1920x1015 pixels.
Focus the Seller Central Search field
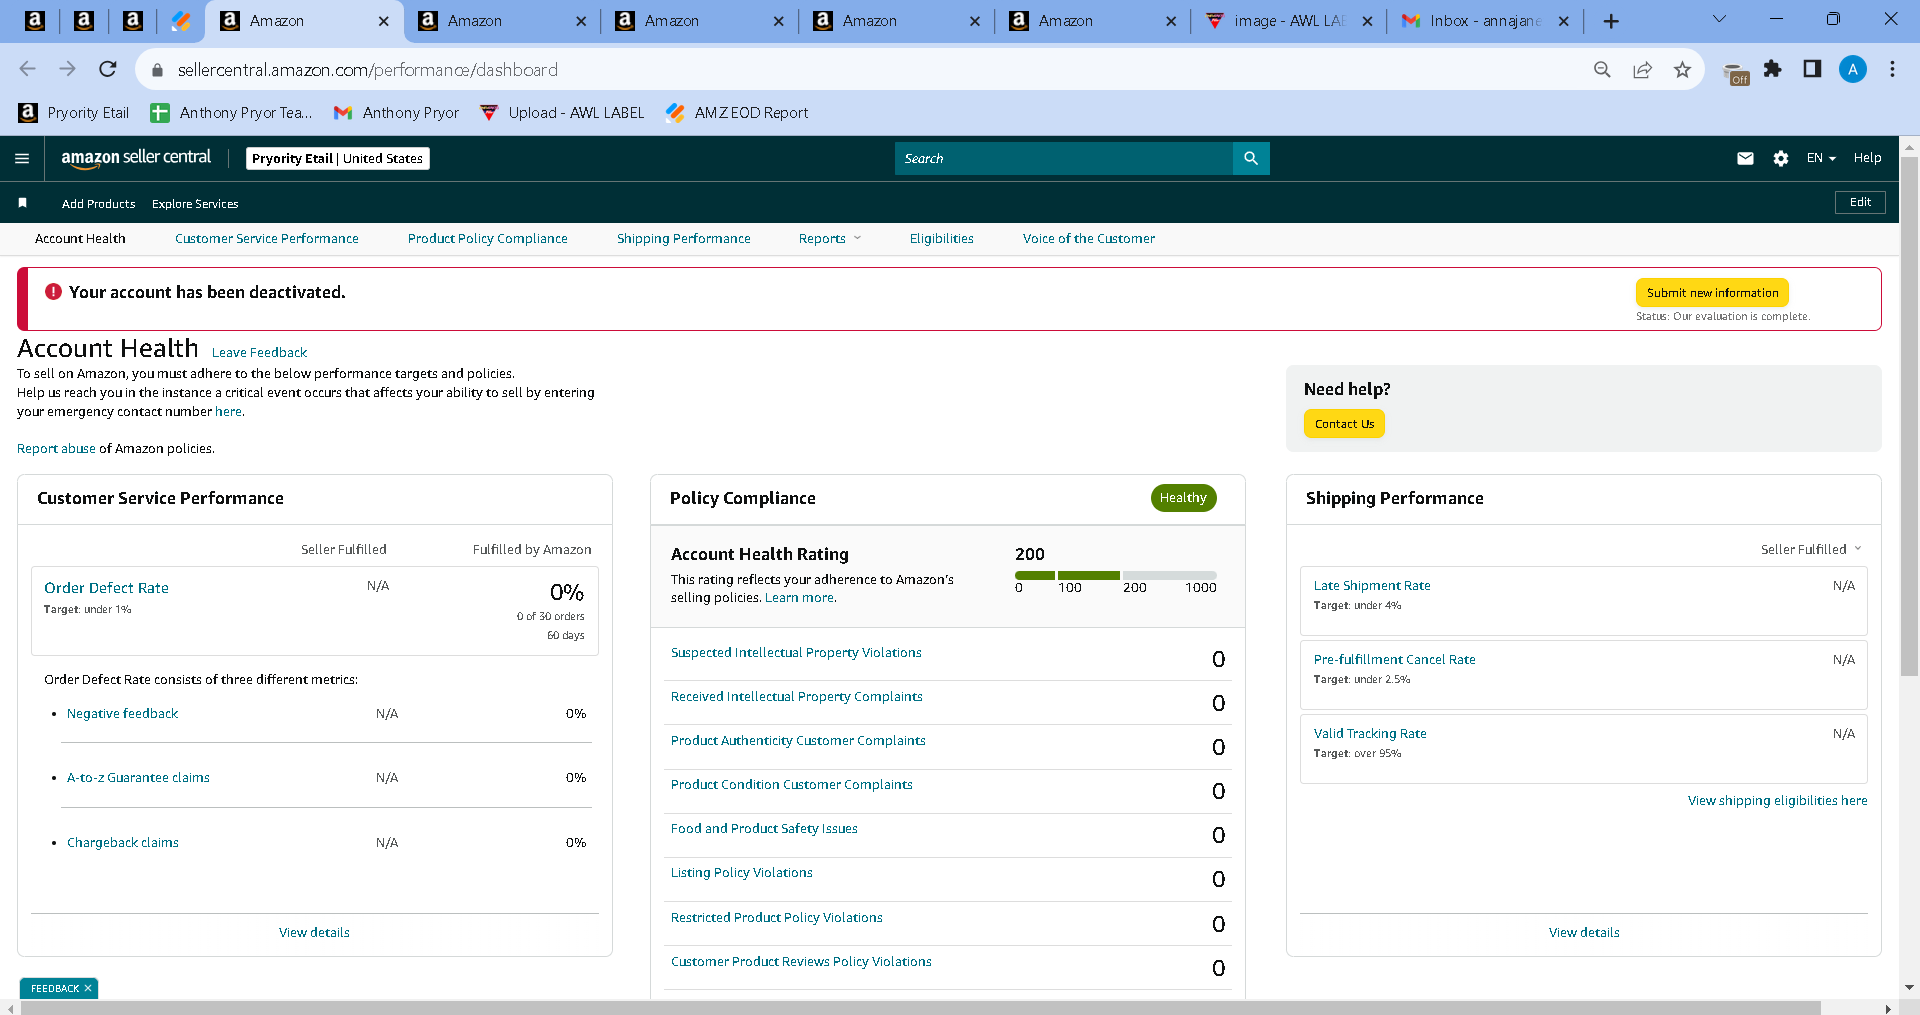click(x=1064, y=158)
